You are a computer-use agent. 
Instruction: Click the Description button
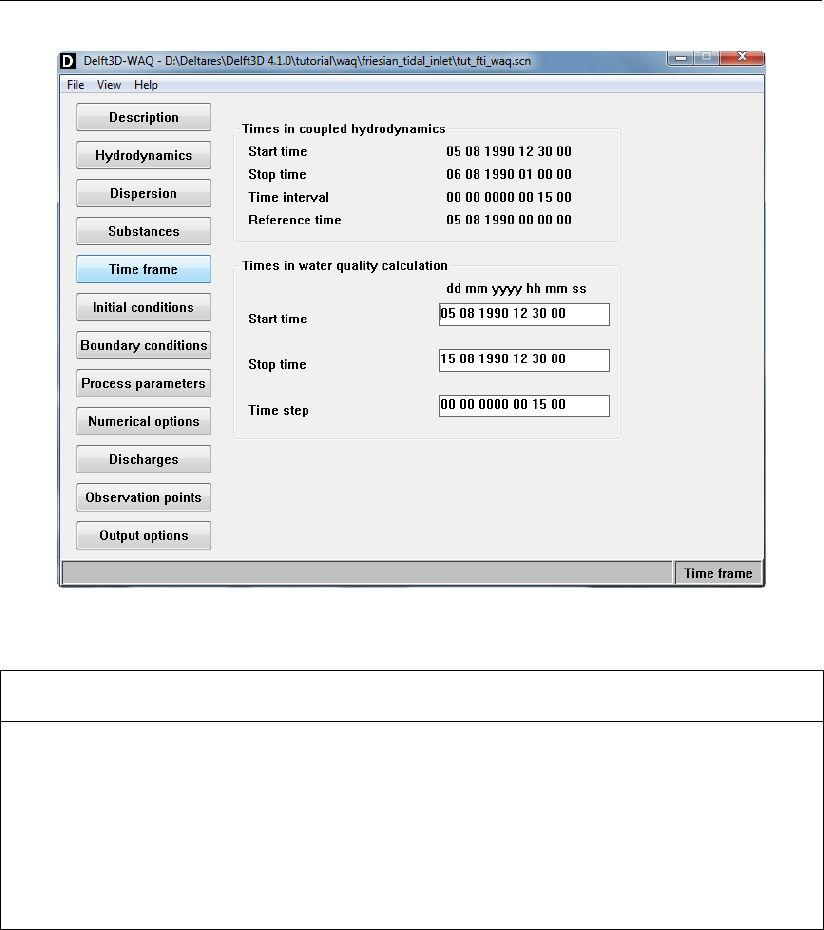pos(144,117)
